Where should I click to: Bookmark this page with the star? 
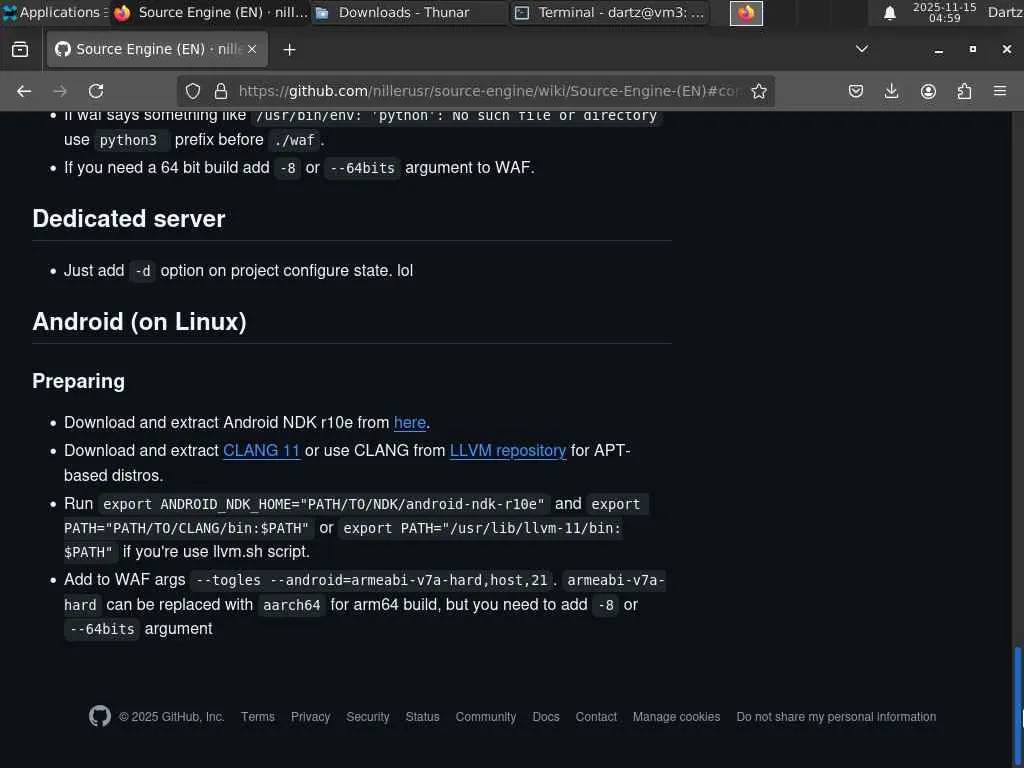(x=759, y=91)
